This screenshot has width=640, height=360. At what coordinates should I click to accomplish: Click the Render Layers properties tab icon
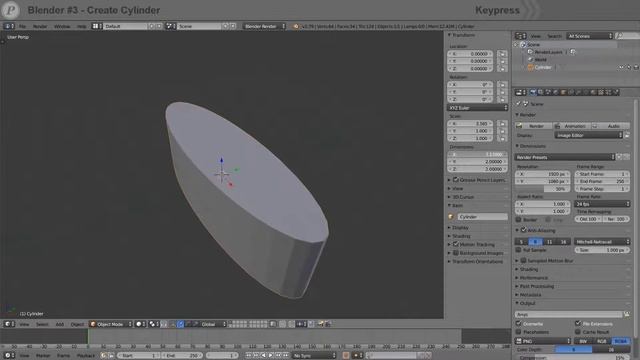tap(541, 93)
